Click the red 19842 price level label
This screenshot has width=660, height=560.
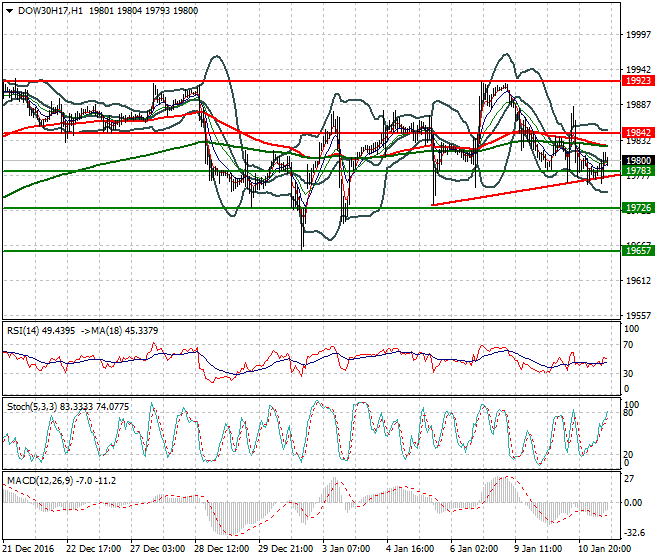pos(638,133)
